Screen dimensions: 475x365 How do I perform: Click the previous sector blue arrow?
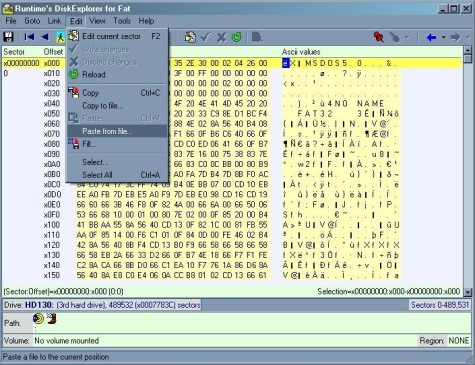(x=45, y=37)
